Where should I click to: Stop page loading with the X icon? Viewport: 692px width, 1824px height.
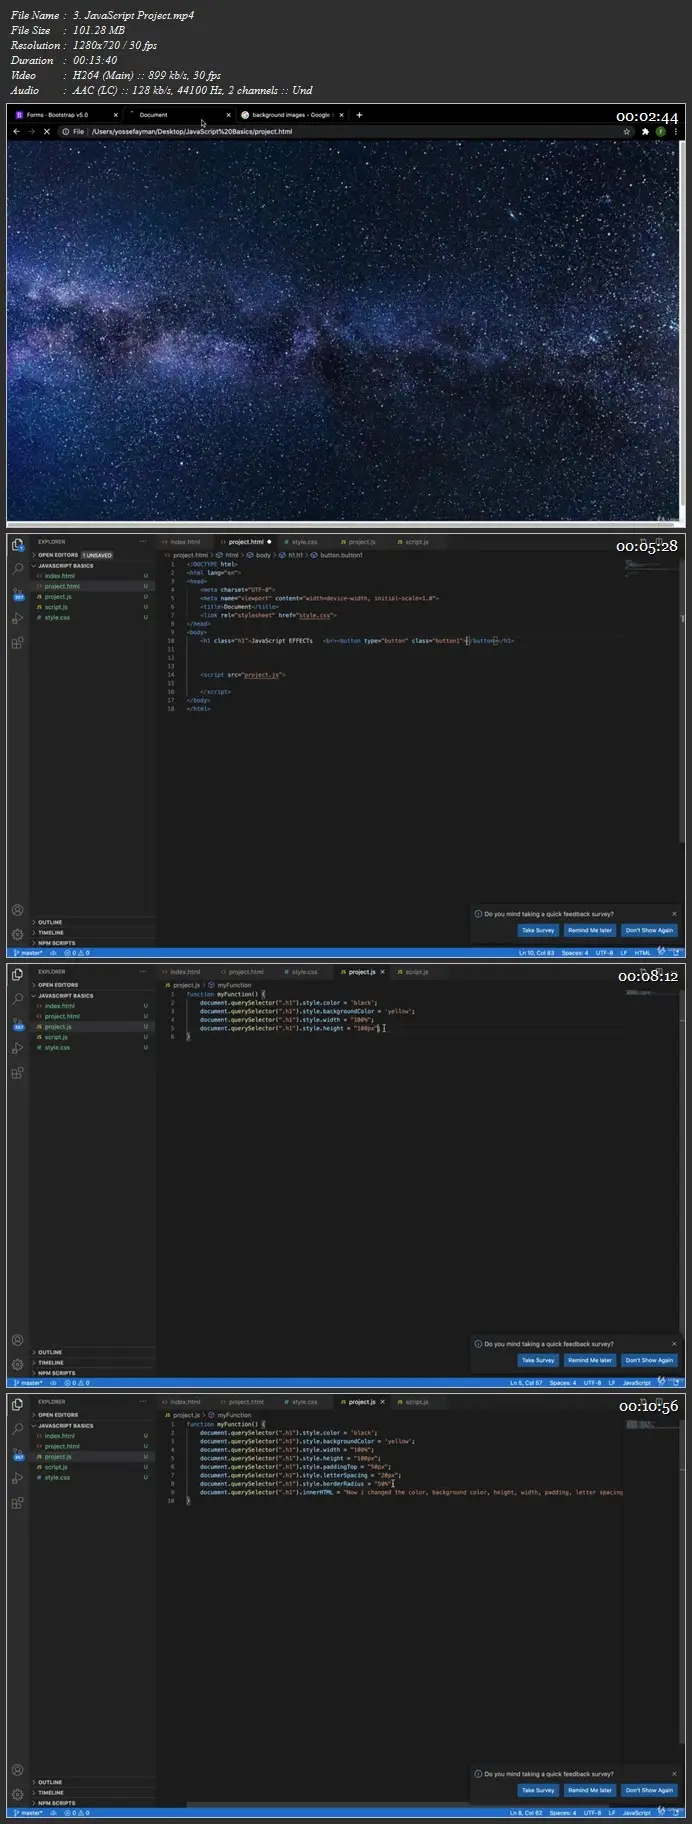(46, 131)
